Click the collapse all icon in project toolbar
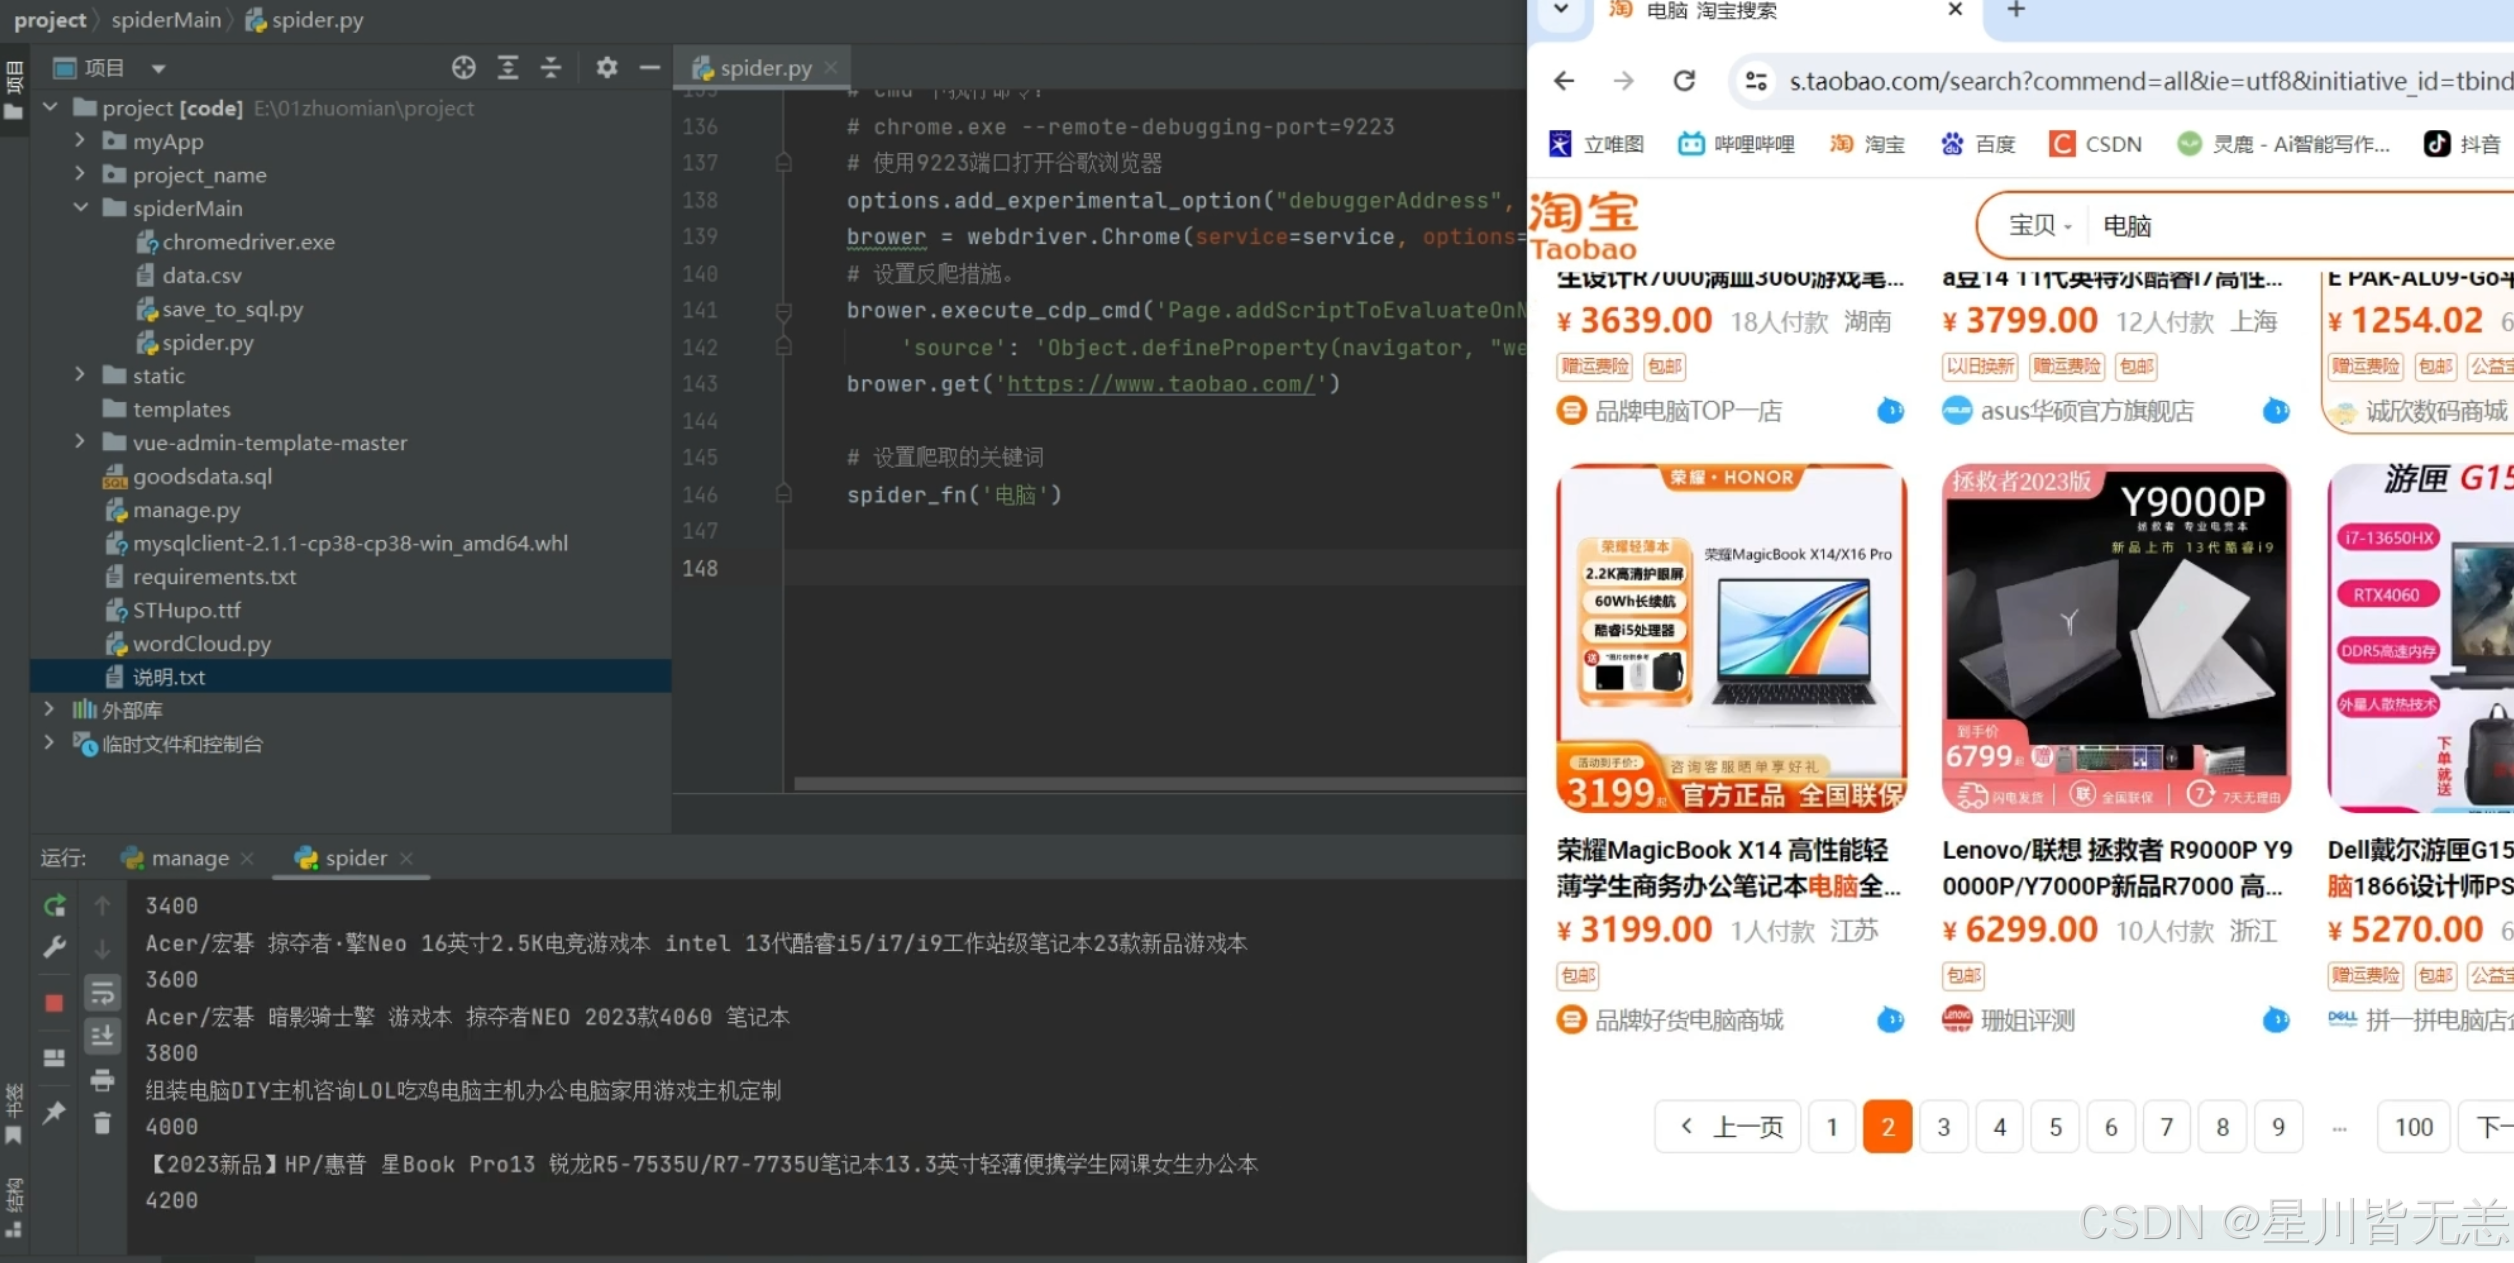This screenshot has width=2514, height=1263. [551, 68]
